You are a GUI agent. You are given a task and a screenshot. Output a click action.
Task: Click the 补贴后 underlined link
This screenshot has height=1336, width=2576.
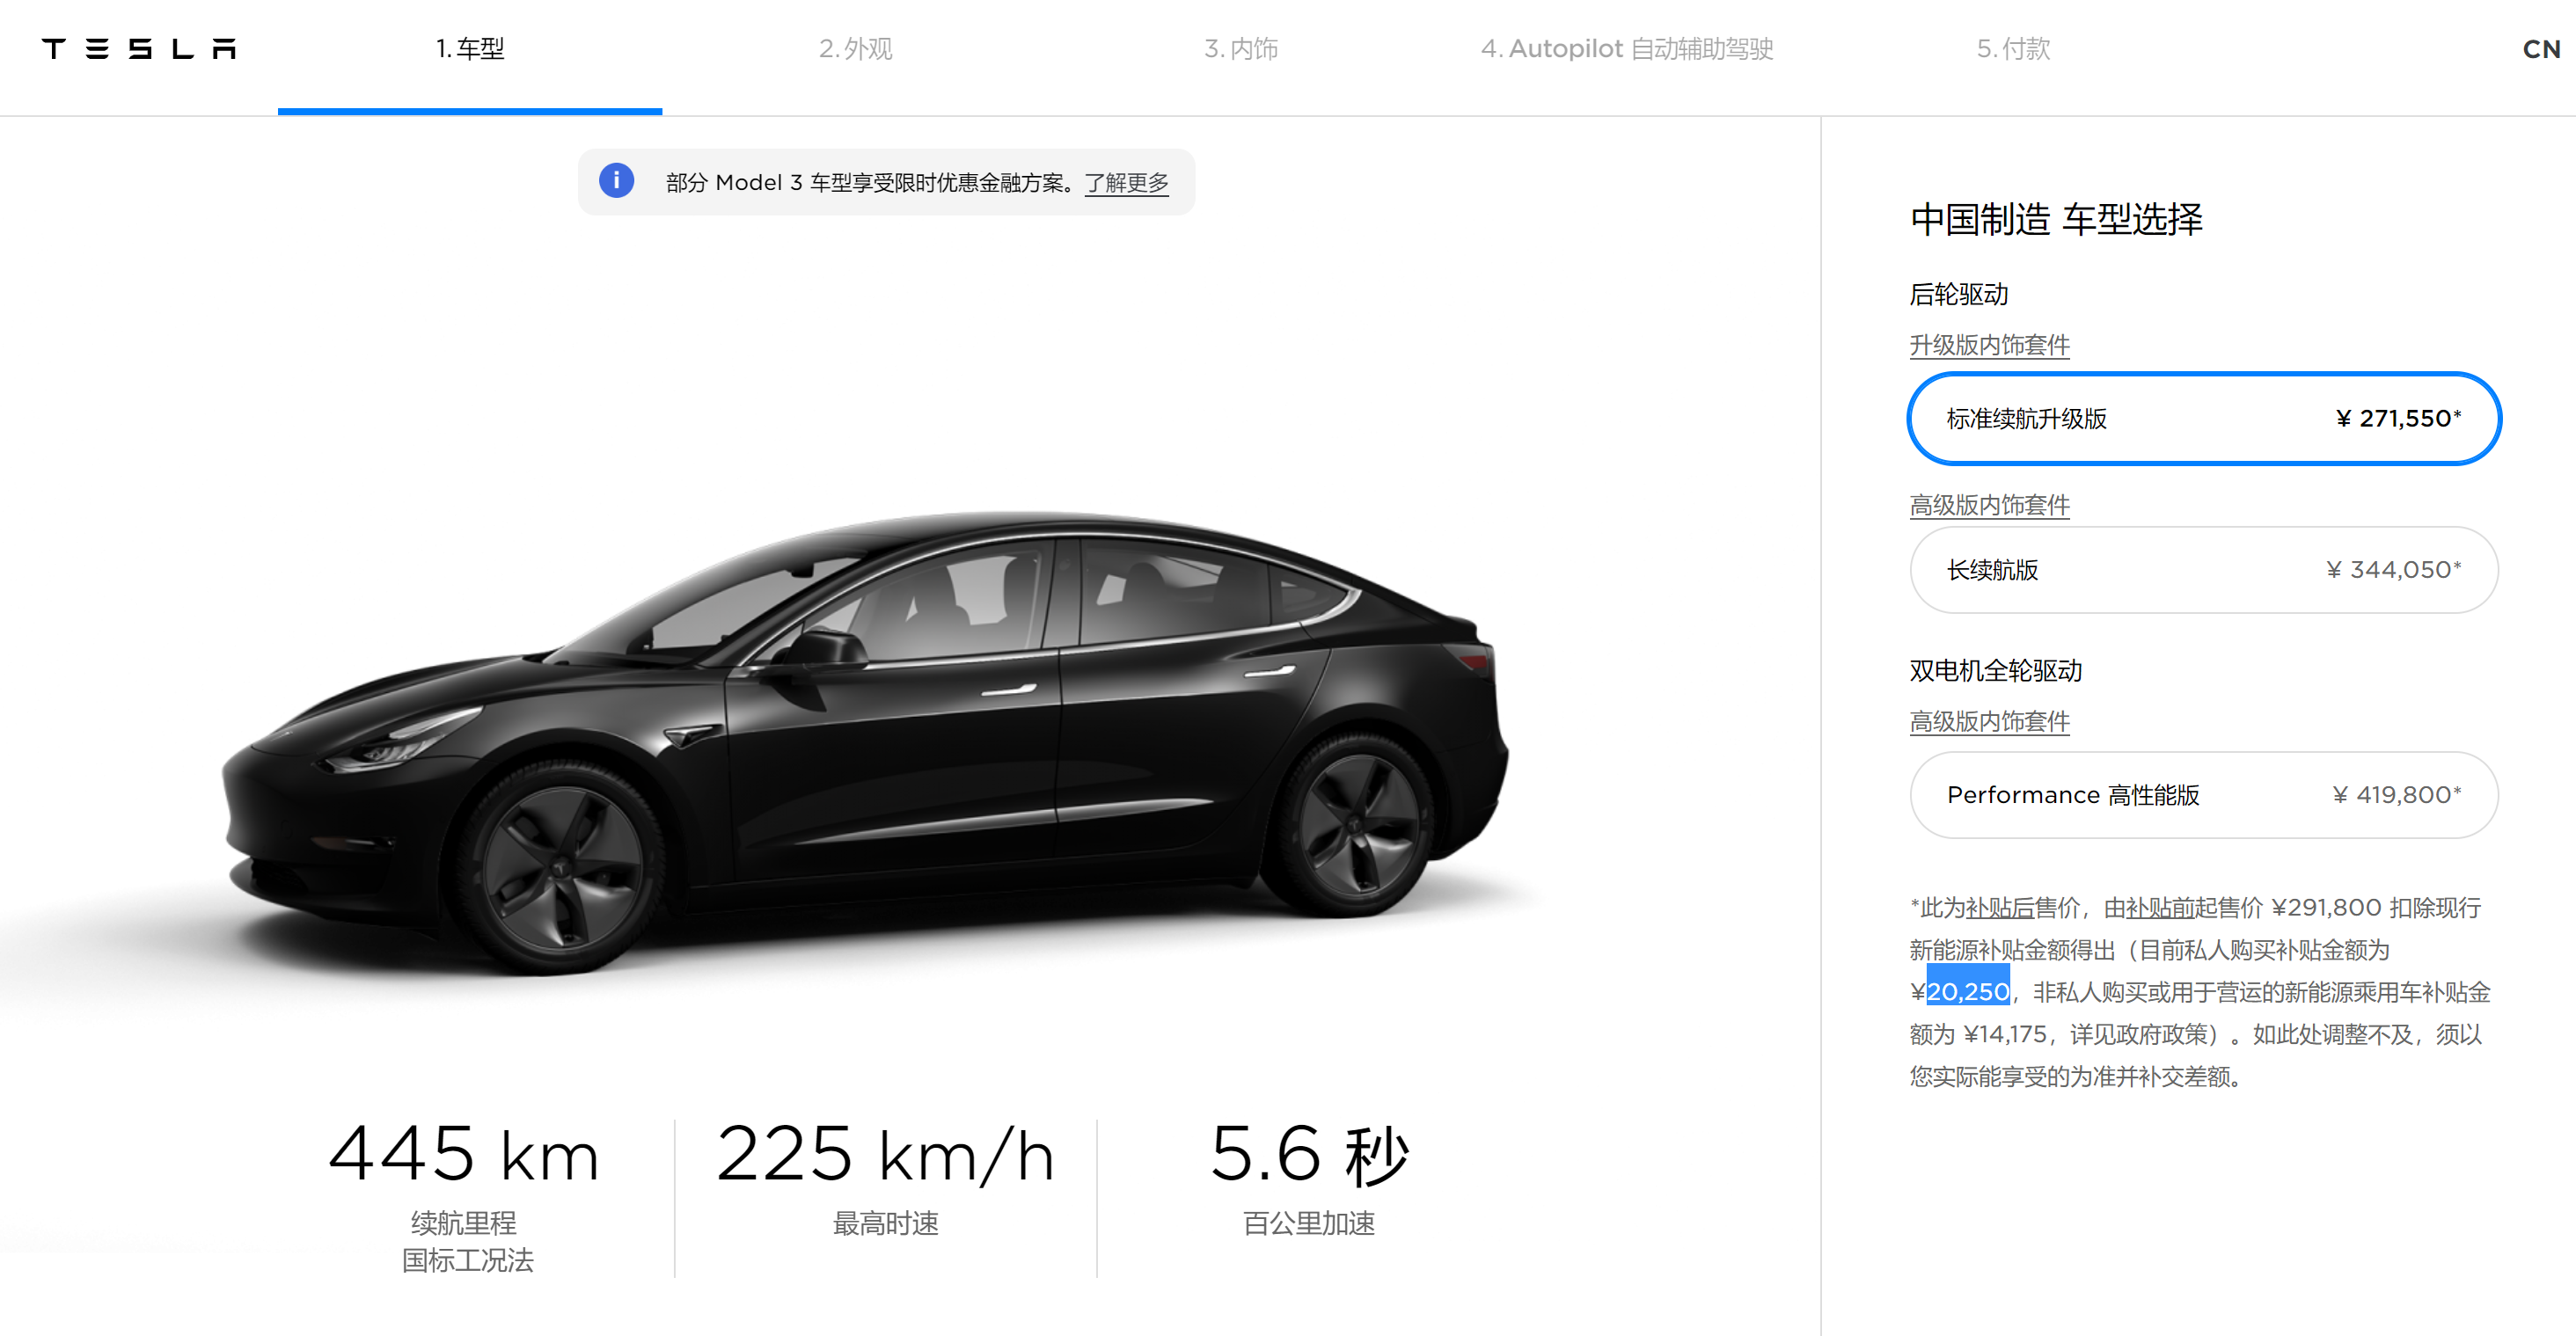[x=1999, y=908]
